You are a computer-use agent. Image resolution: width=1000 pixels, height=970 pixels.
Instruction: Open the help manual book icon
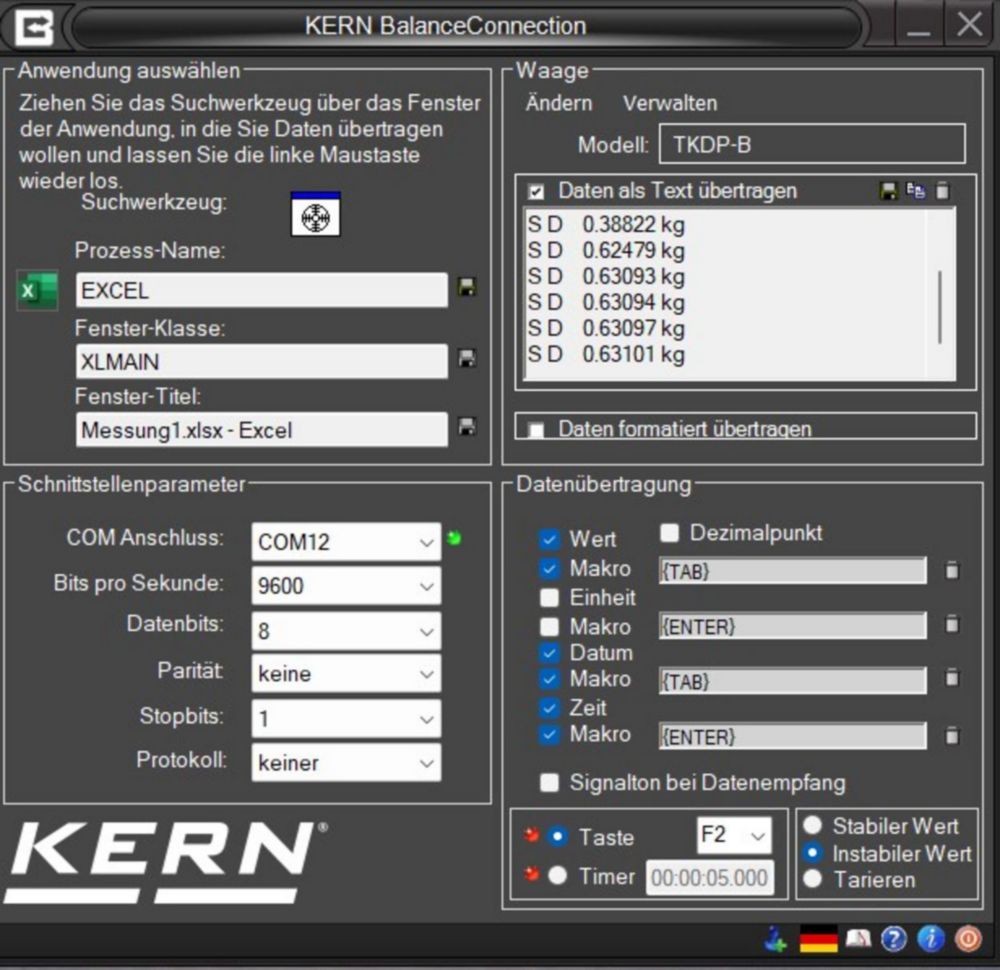pos(857,939)
